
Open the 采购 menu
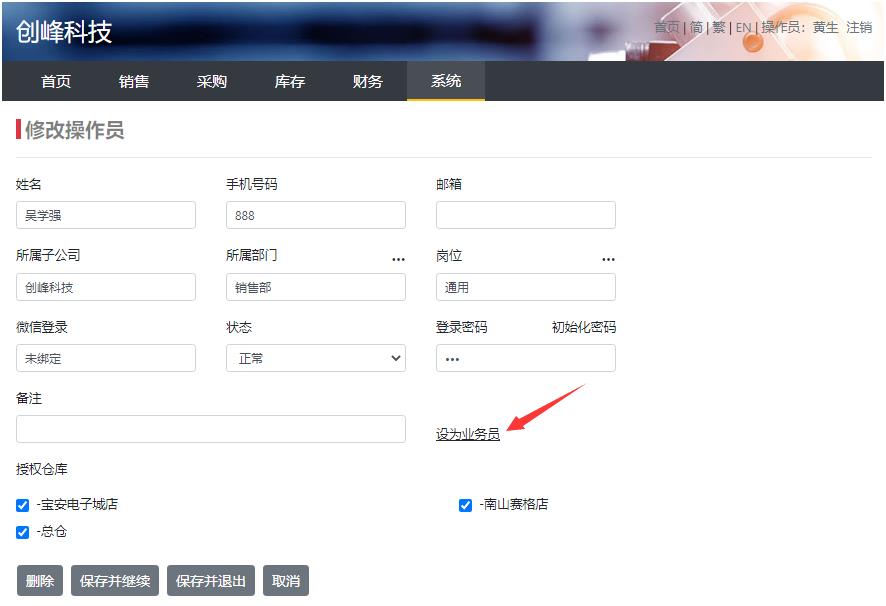click(x=212, y=81)
